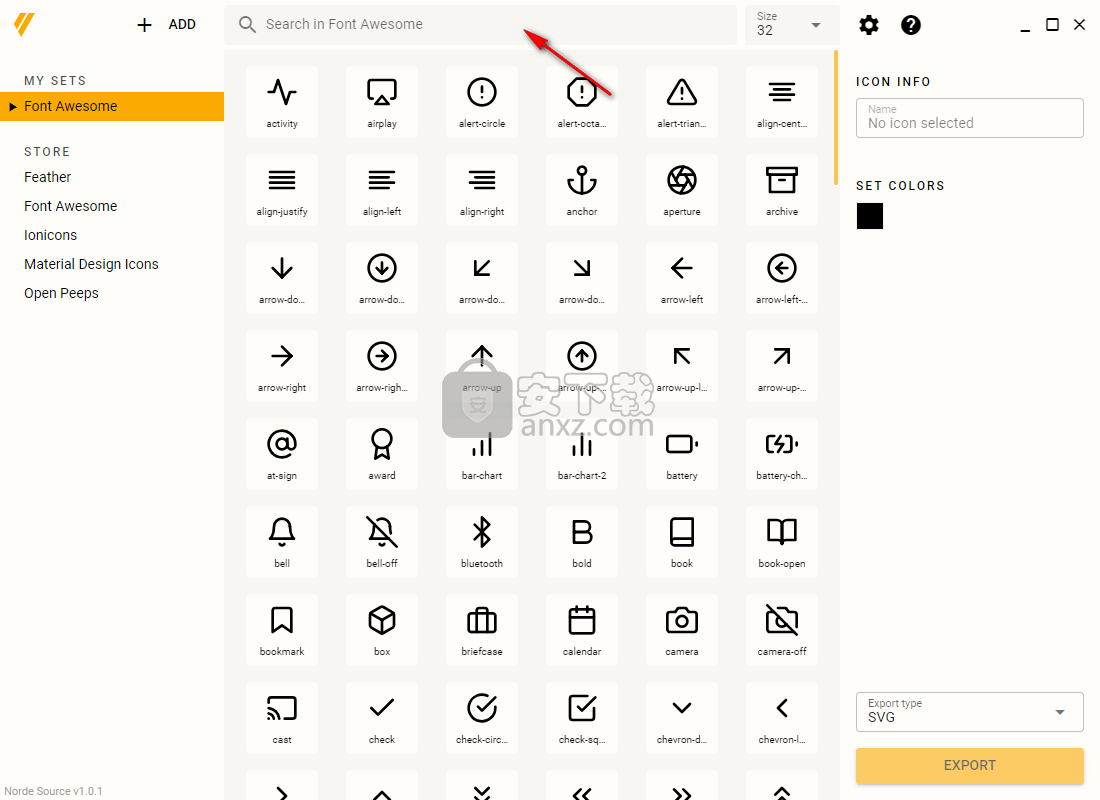
Task: Click the Norde Source logo
Action: 24,25
